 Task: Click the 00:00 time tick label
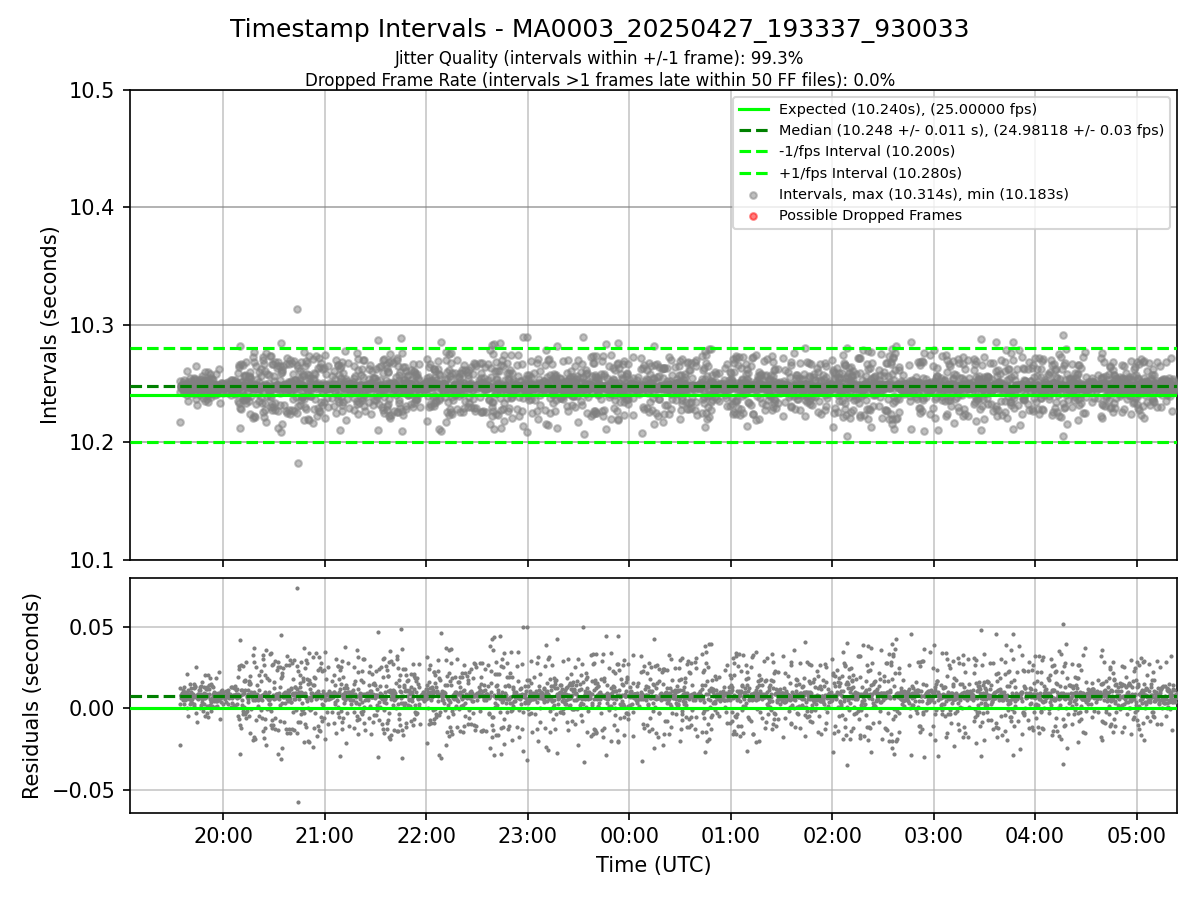tap(629, 835)
